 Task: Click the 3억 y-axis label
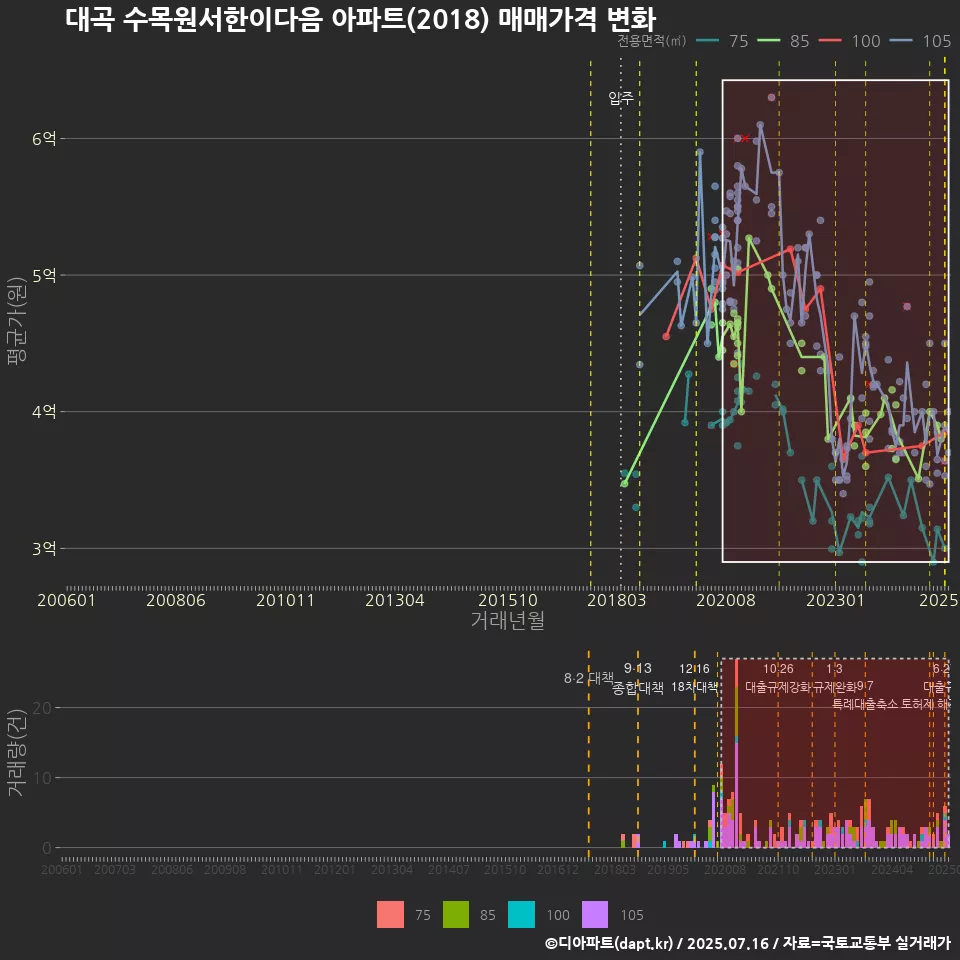pyautogui.click(x=44, y=548)
